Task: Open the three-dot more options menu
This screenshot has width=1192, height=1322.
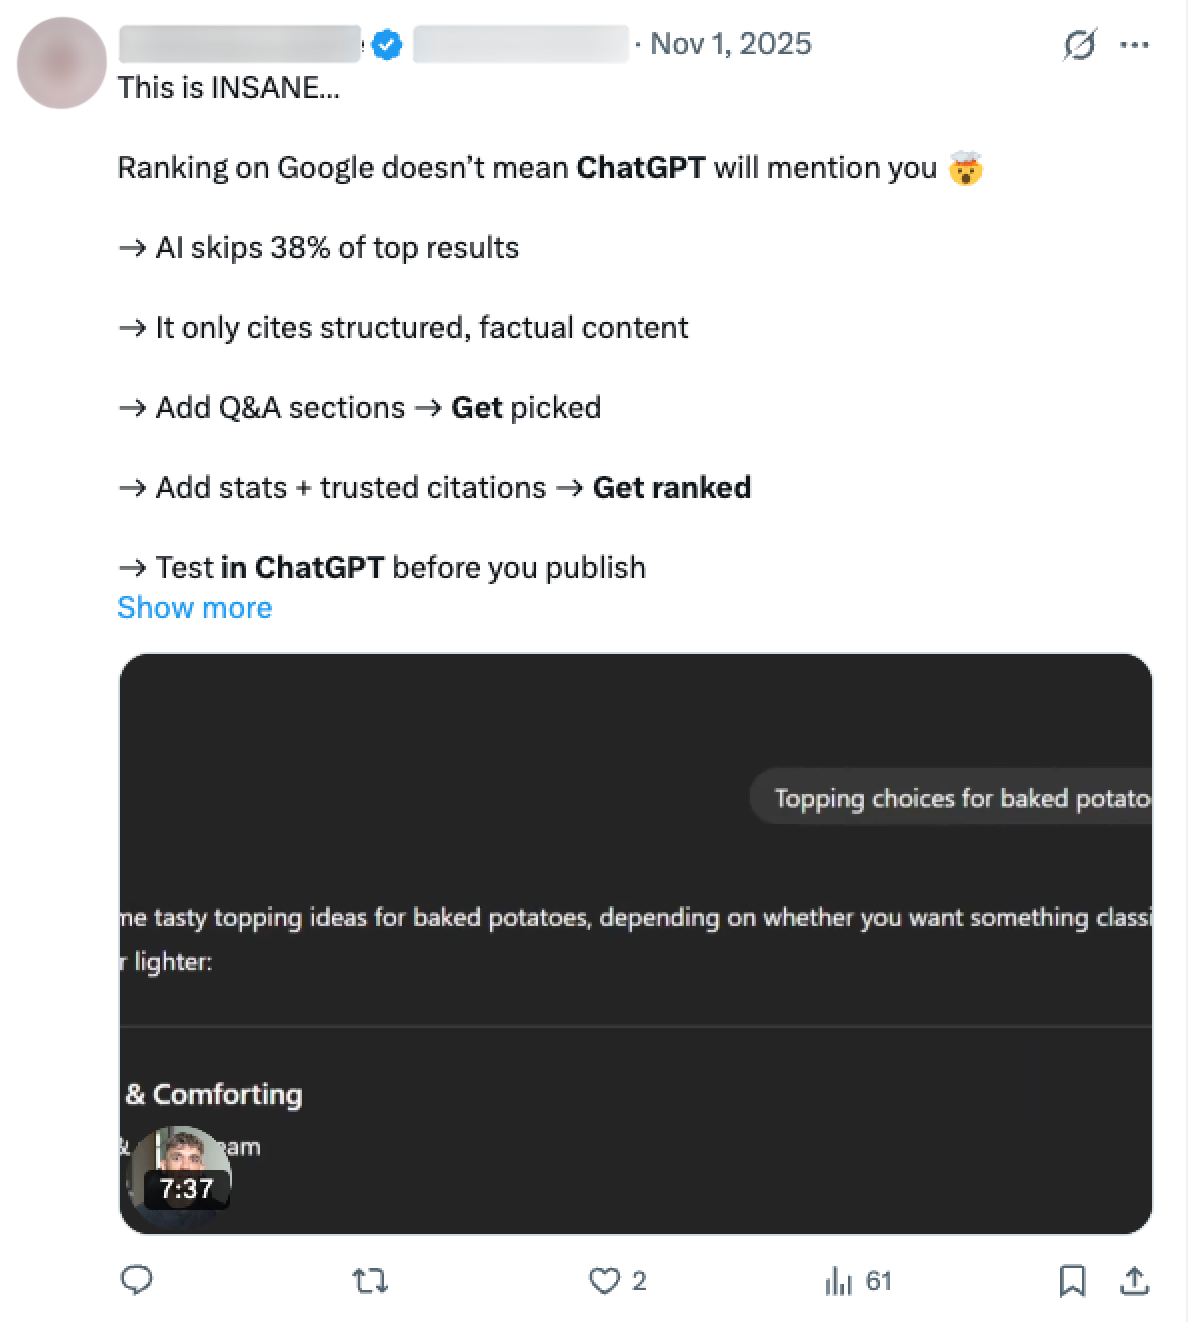Action: [x=1134, y=44]
